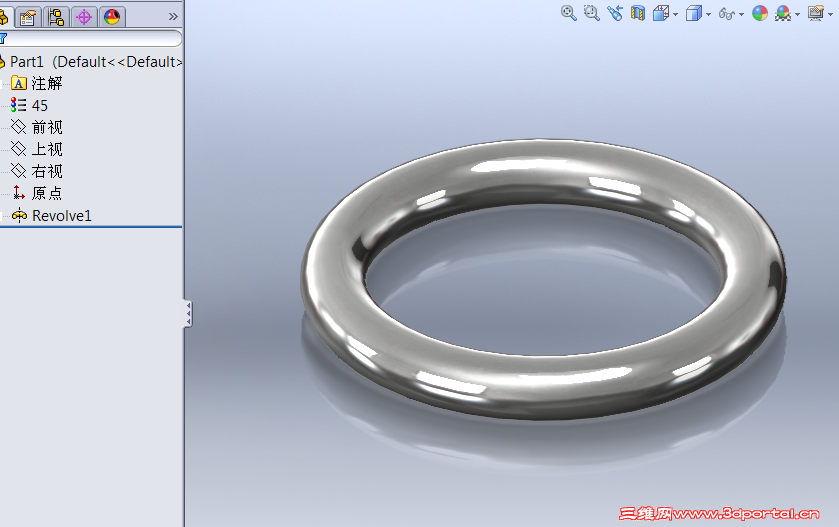
Task: Switch to the ConfigurationManager tab
Action: pos(56,17)
